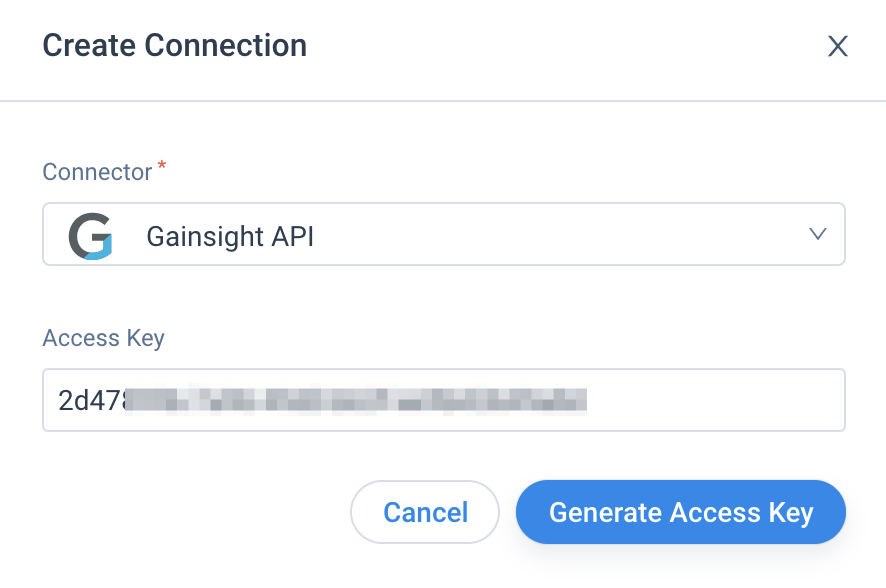The width and height of the screenshot is (886, 588).
Task: Click the Cancel button
Action: pos(425,512)
